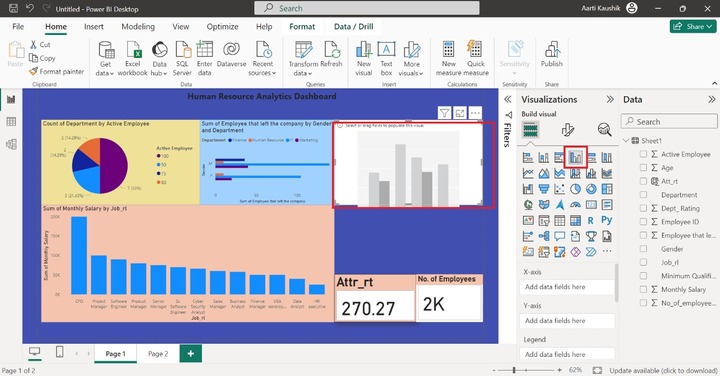This screenshot has height=376, width=720.
Task: Check the Dept_Rating field
Action: pos(643,208)
